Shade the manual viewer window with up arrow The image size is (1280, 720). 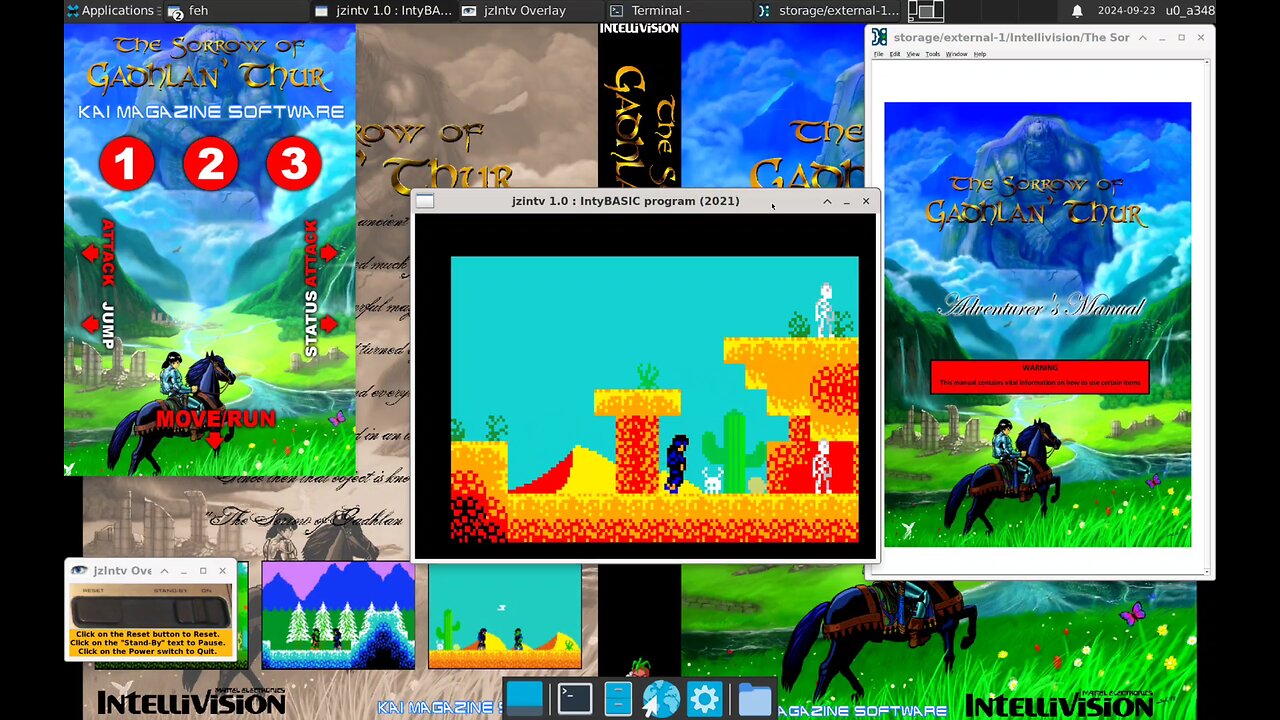coord(1143,37)
